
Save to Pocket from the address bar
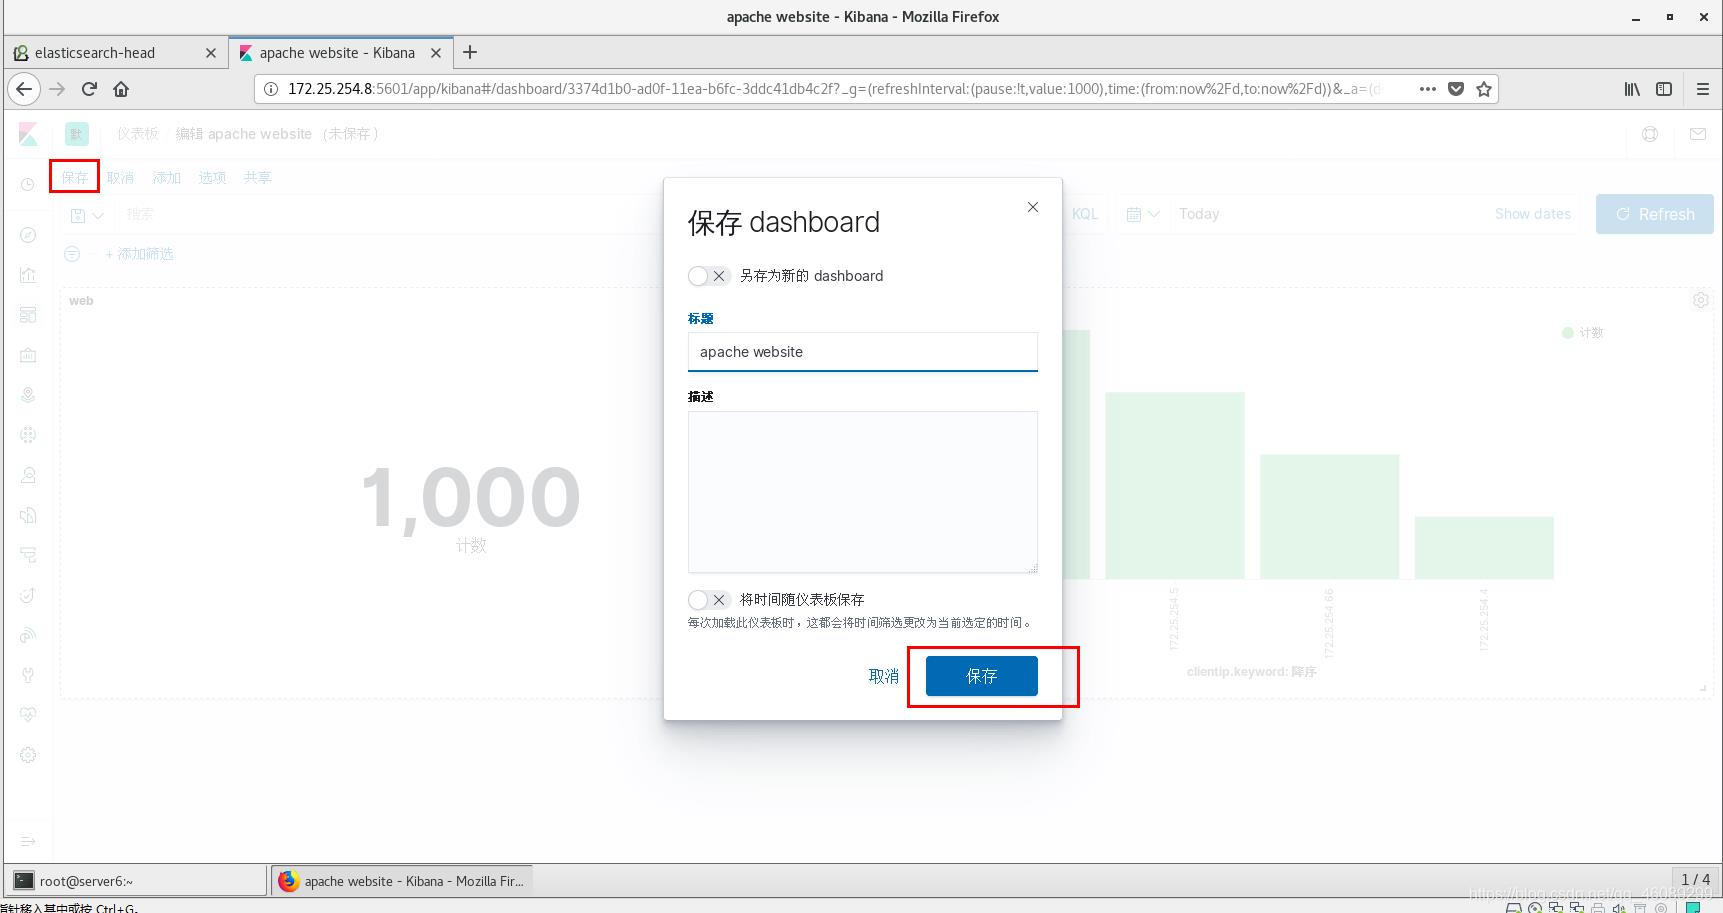[x=1456, y=89]
